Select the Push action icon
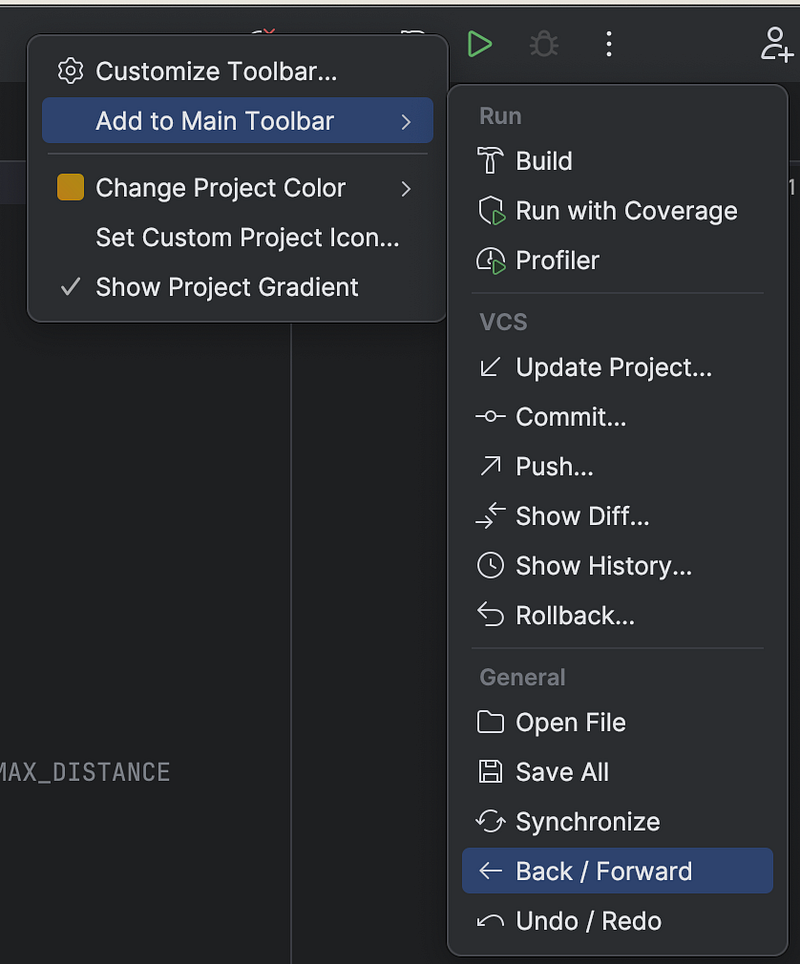The image size is (800, 964). [x=489, y=466]
